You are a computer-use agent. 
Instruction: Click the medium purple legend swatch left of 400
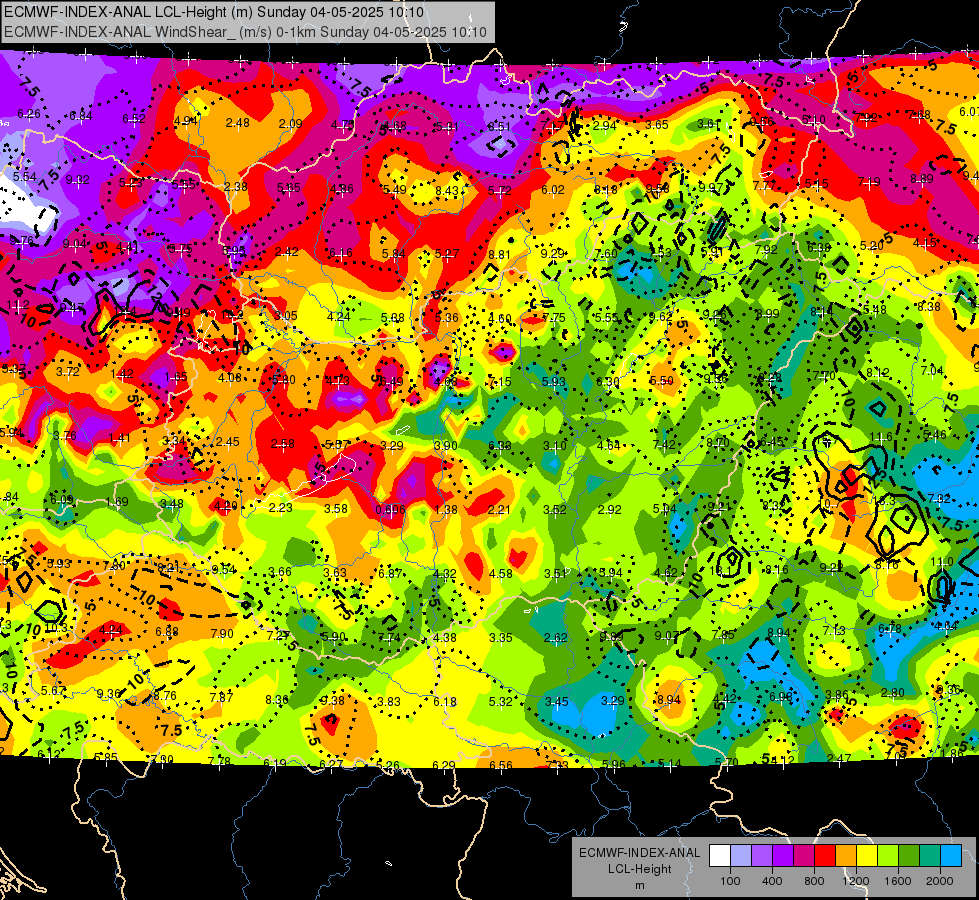[x=762, y=856]
